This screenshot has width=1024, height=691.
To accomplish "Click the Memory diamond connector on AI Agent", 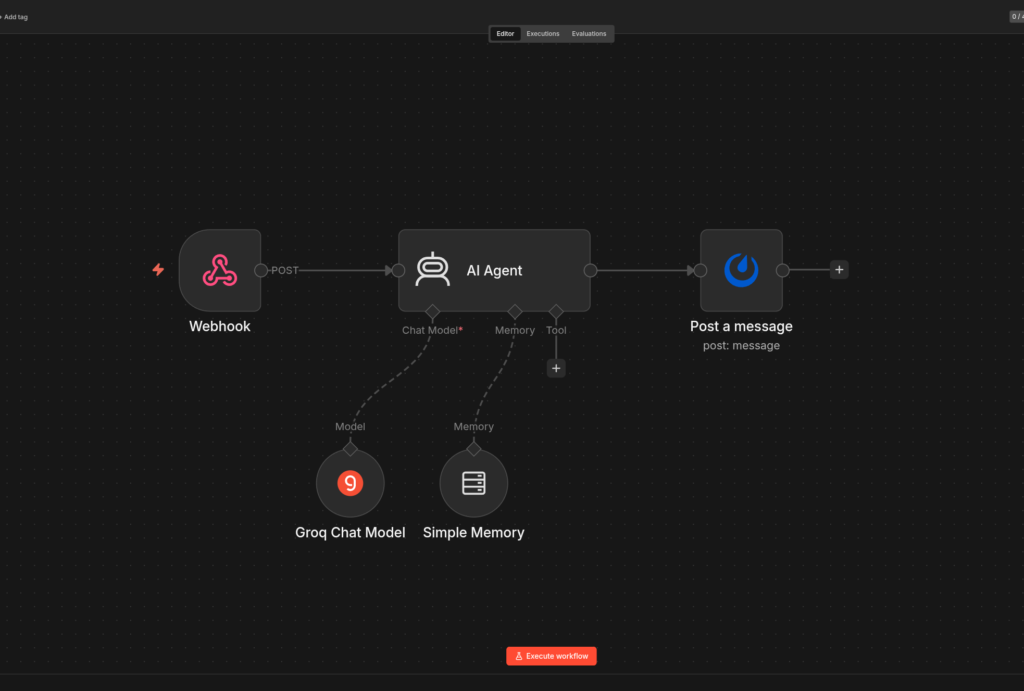I will click(515, 312).
